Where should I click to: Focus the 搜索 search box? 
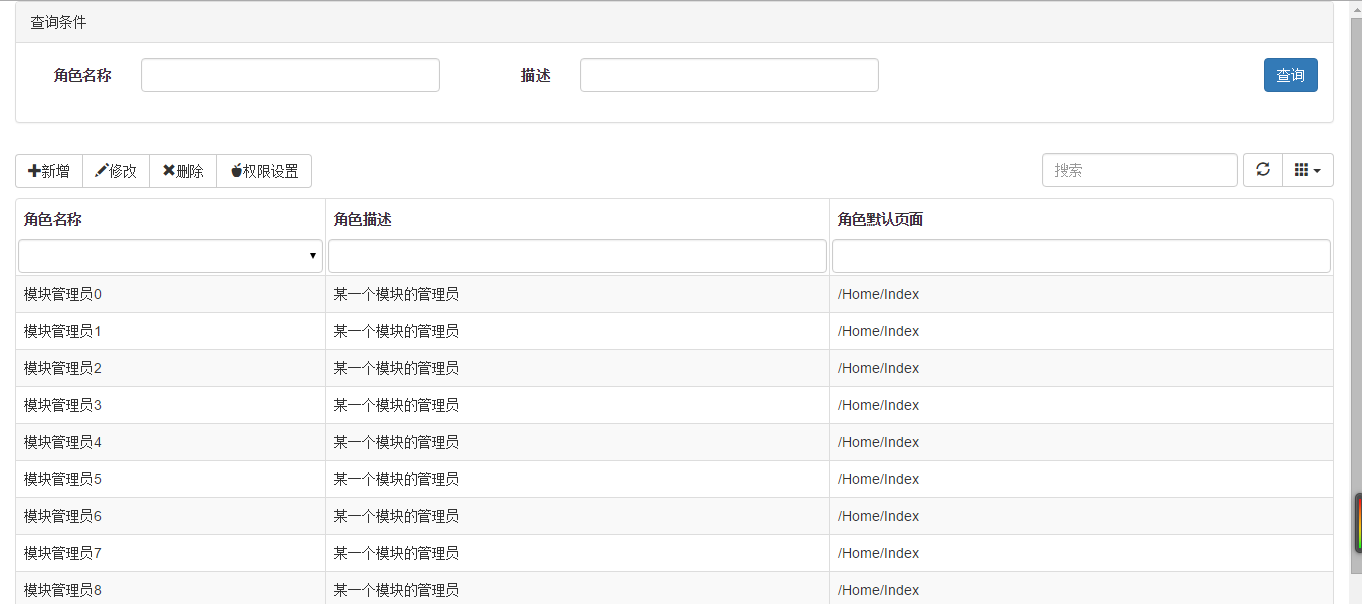click(x=1140, y=170)
